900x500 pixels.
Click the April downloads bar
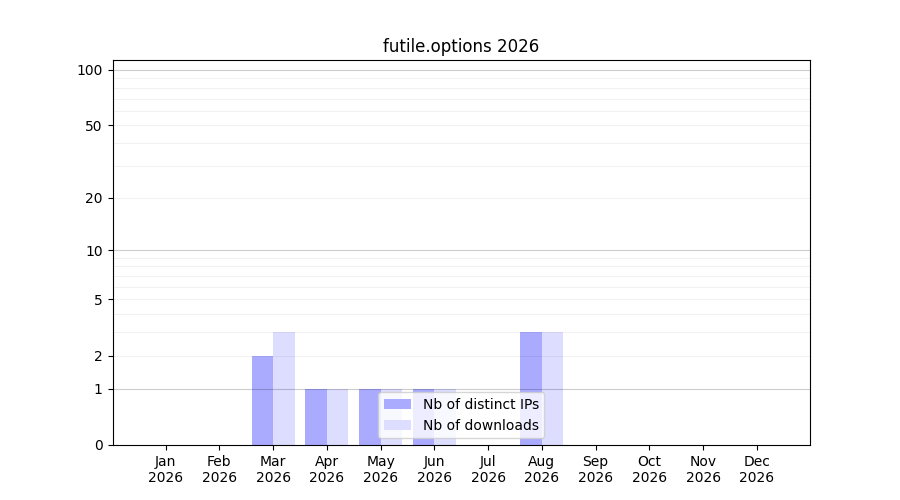[x=338, y=417]
